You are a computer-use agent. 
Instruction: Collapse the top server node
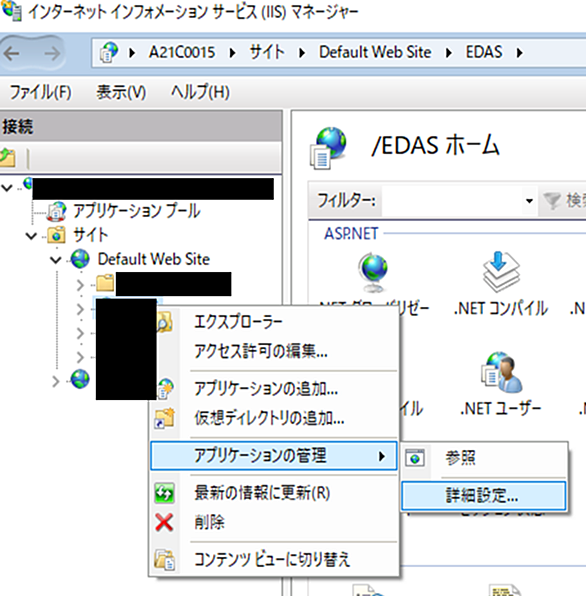(x=7, y=187)
